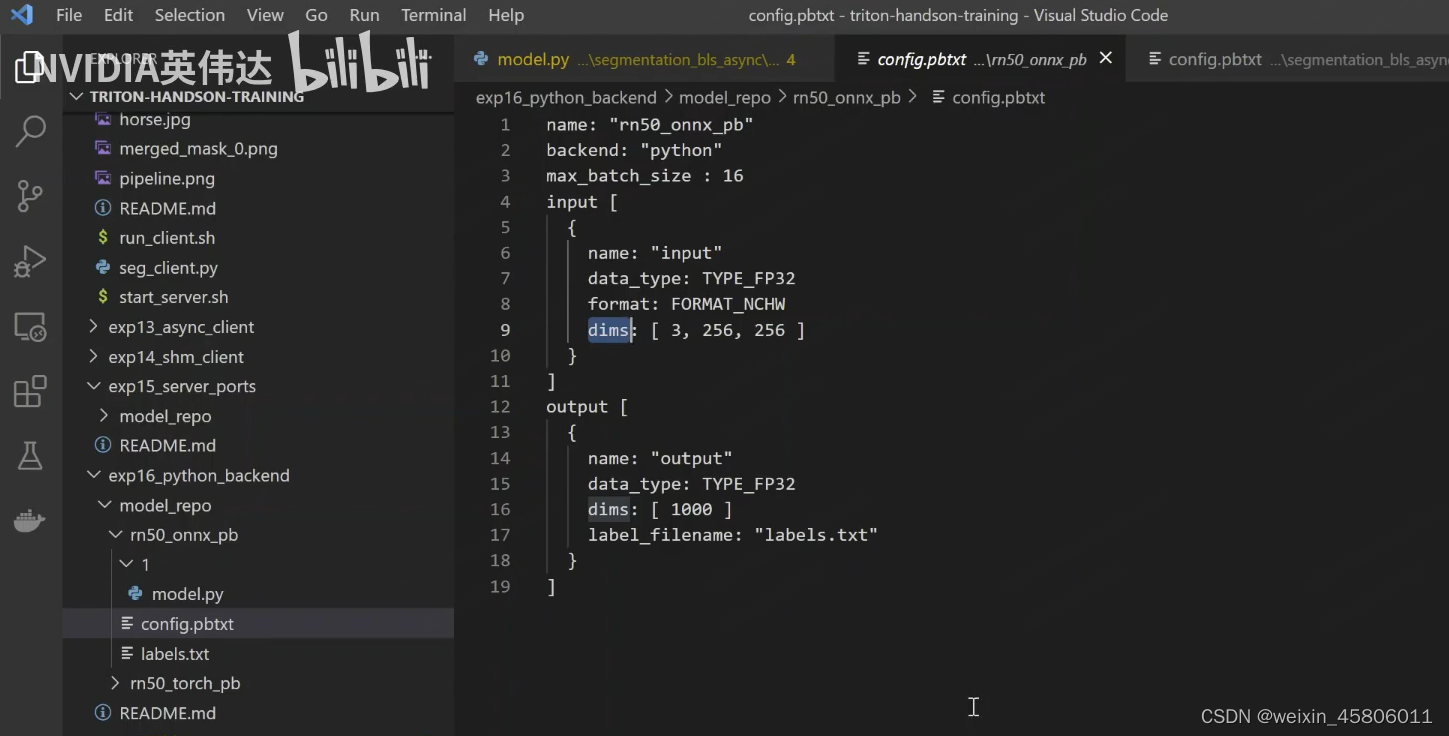Click max_batch_size on line 3
Screen dimensions: 1449x736
[618, 176]
